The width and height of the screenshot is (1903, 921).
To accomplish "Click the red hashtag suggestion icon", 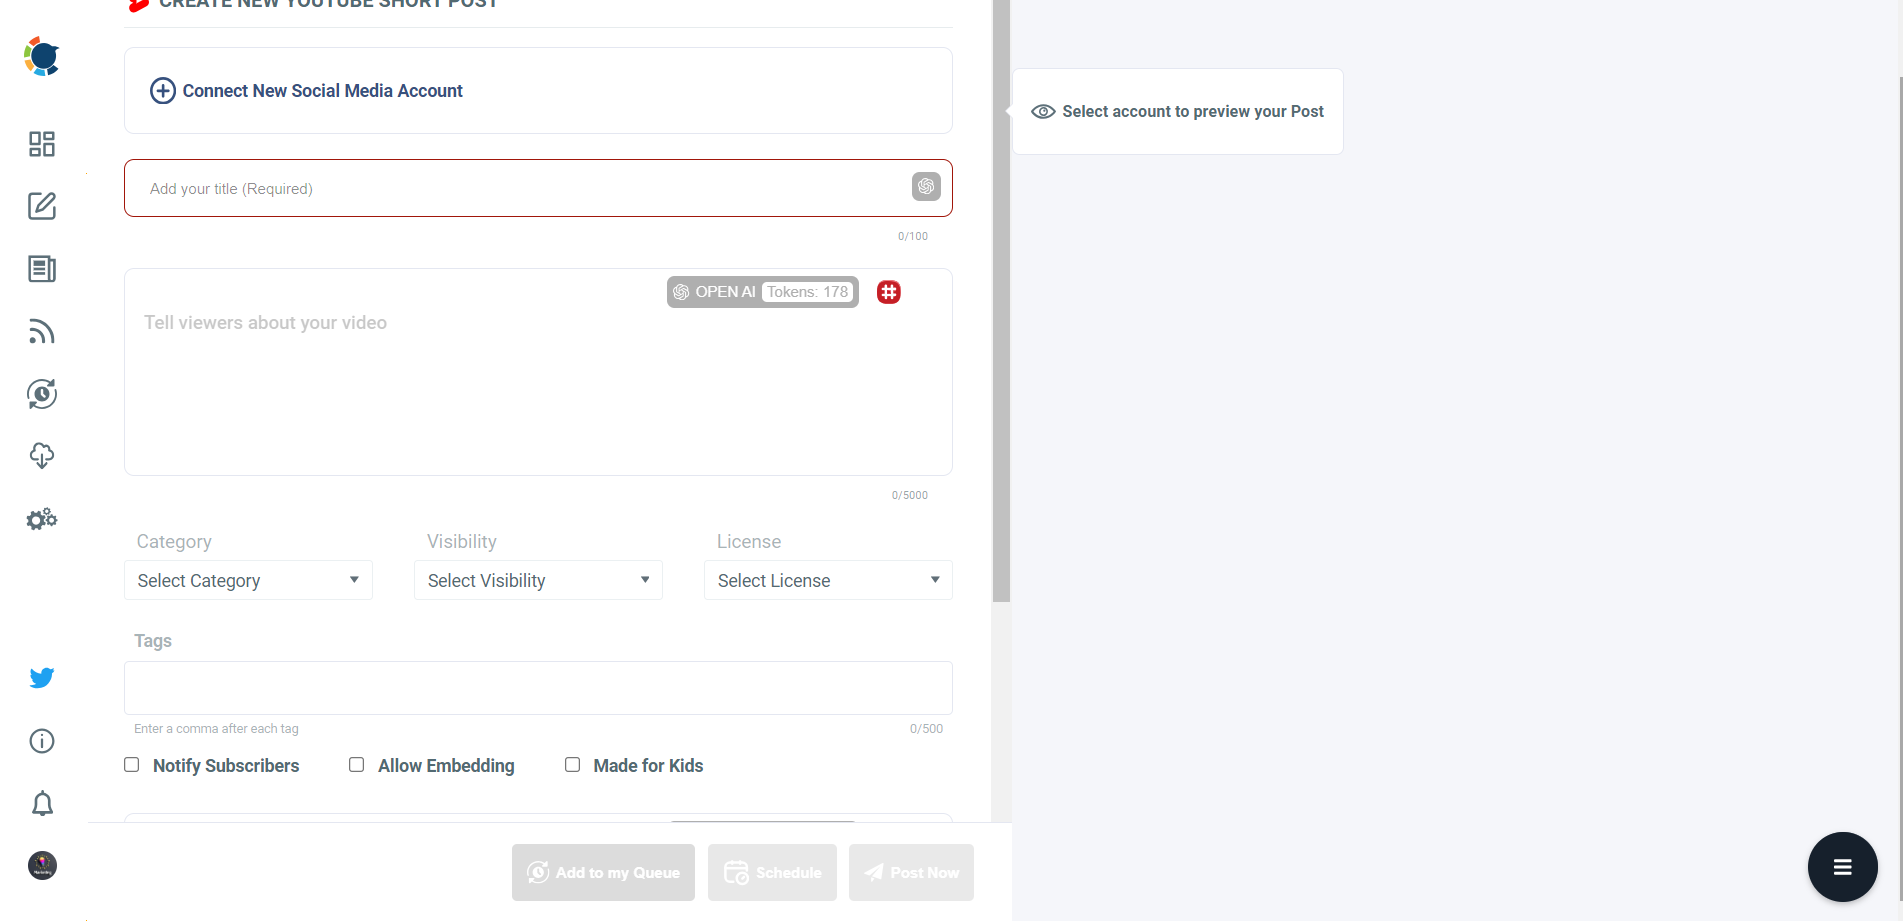I will (x=888, y=291).
